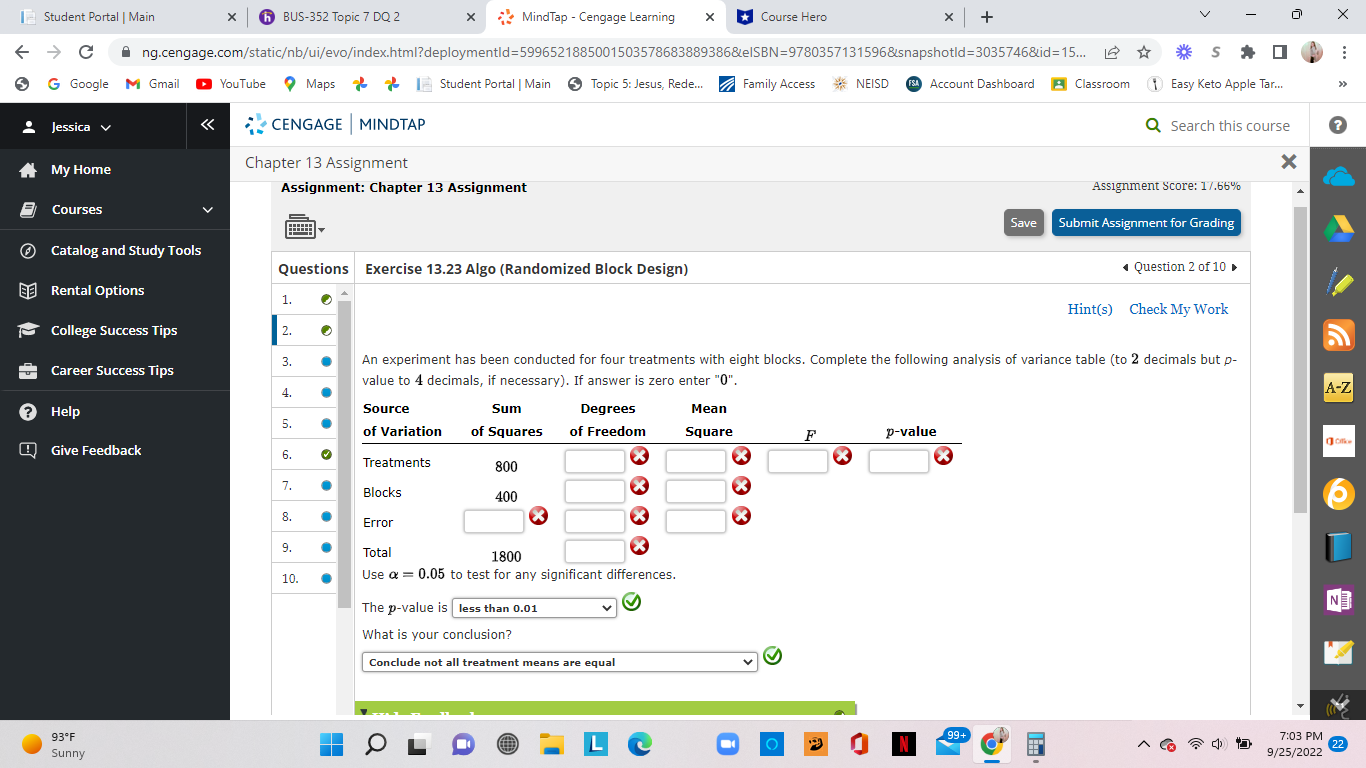Switch to Course Hero tab

click(x=844, y=17)
